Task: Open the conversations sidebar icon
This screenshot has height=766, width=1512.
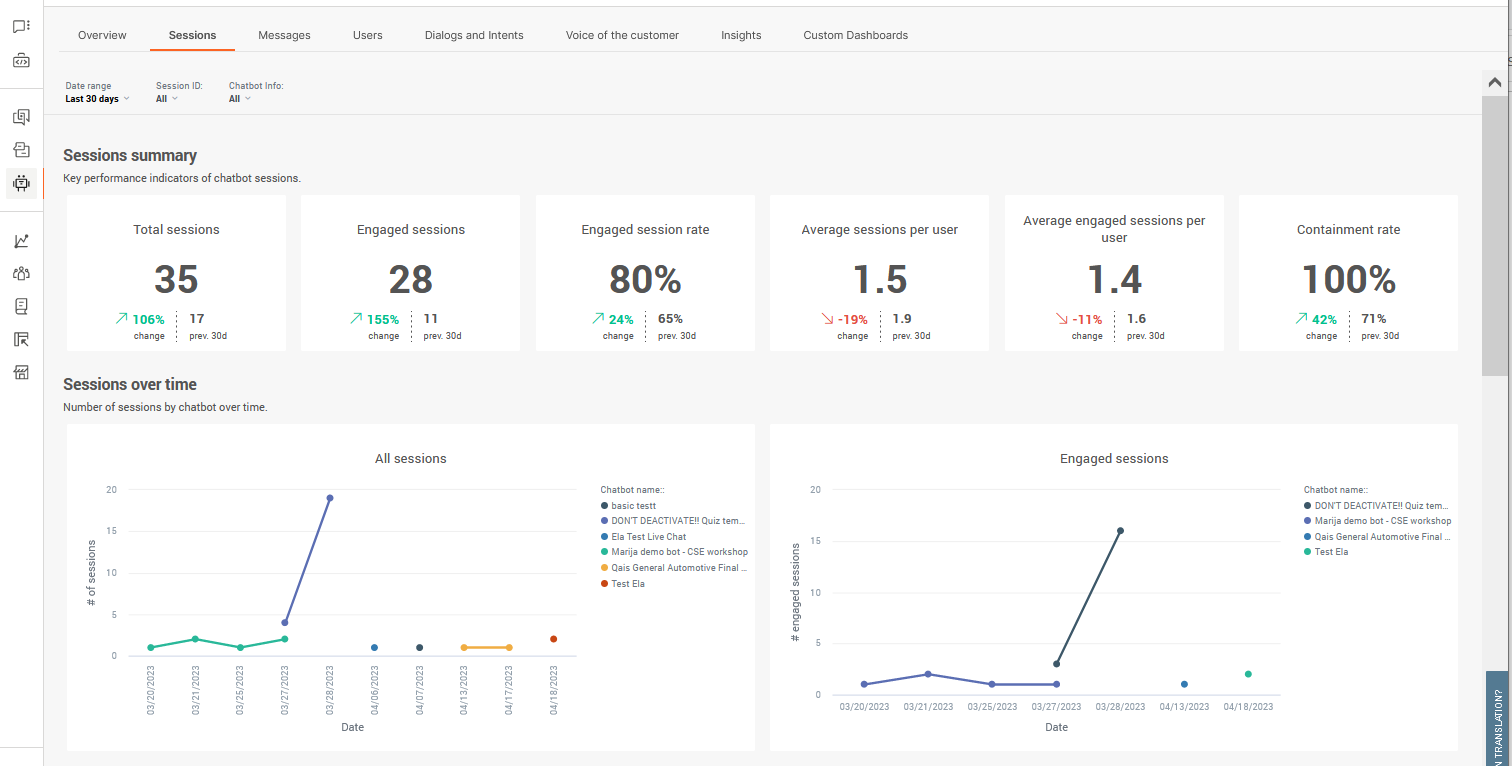Action: click(21, 117)
